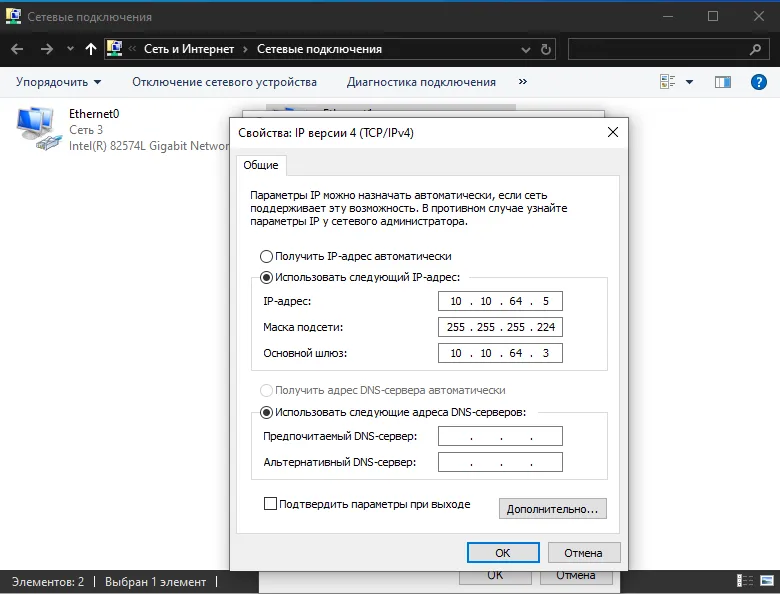Go back with the left arrow
This screenshot has width=780, height=594.
pyautogui.click(x=17, y=49)
